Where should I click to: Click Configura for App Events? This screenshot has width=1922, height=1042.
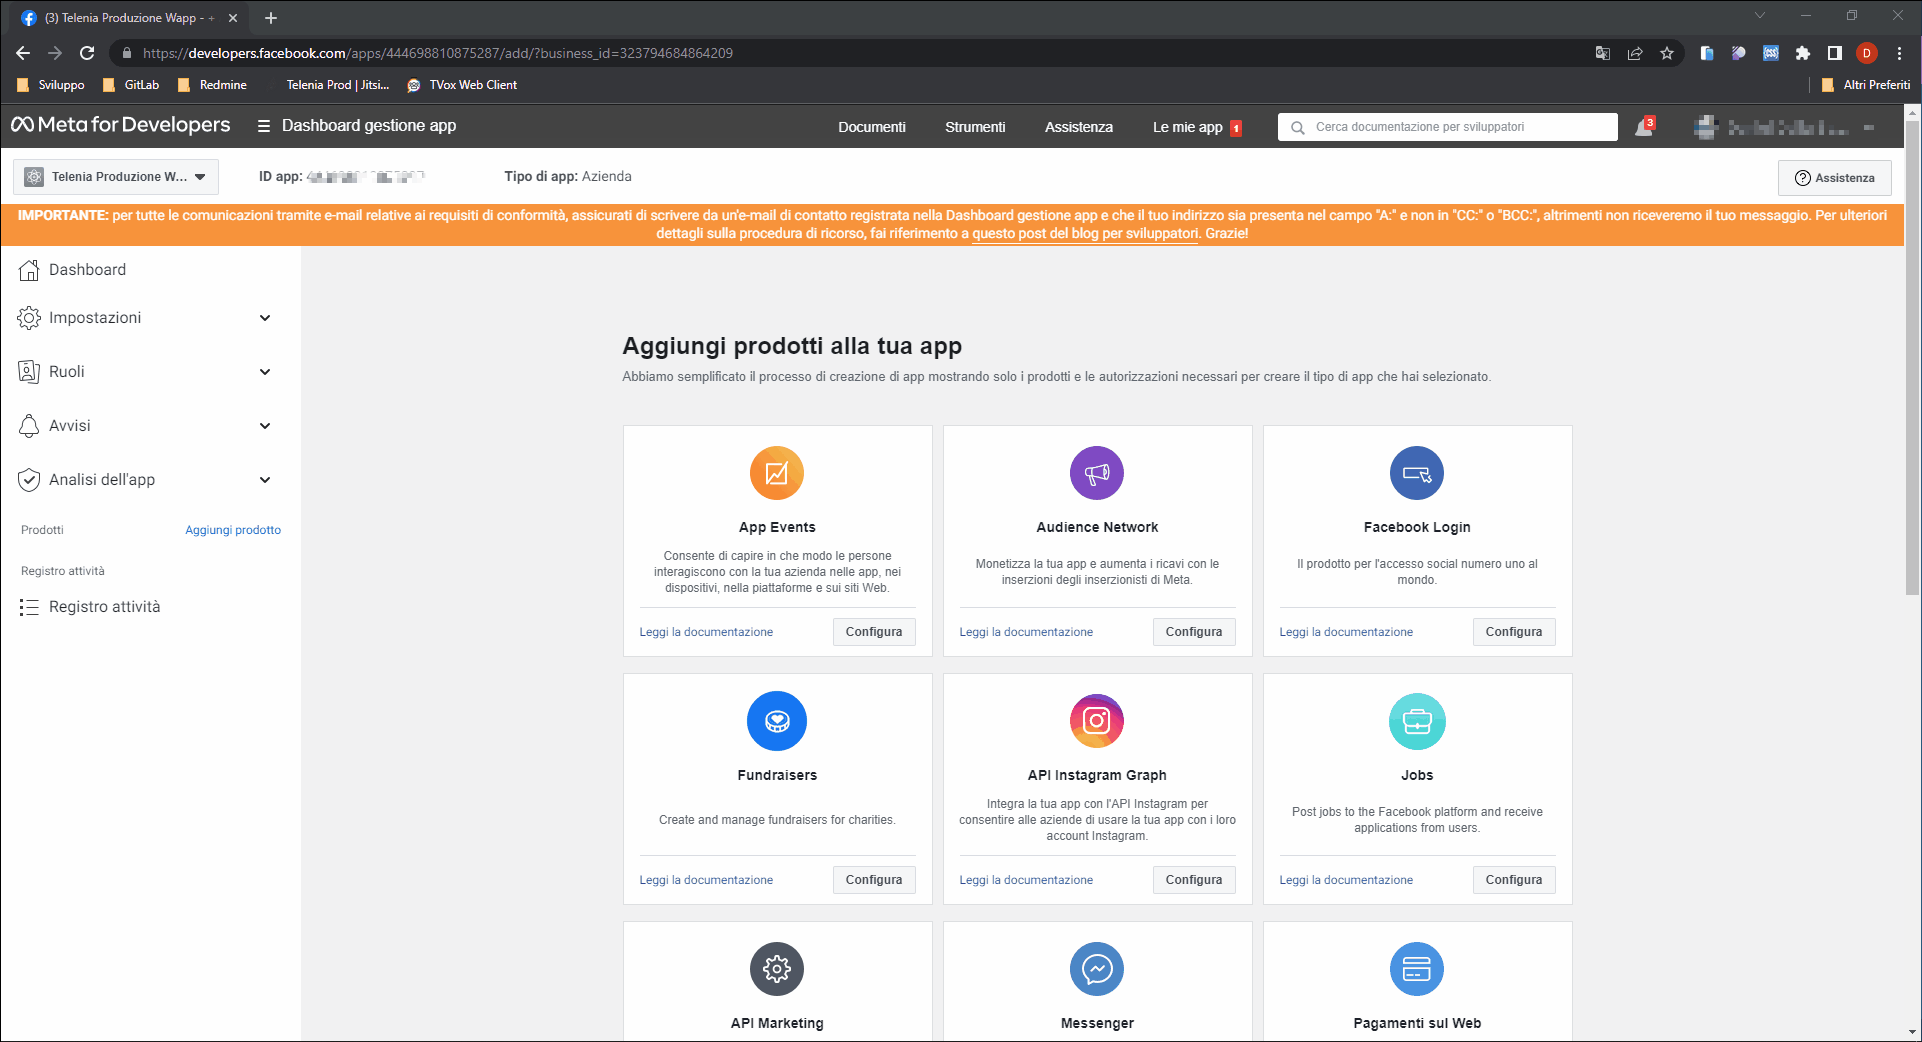874,632
